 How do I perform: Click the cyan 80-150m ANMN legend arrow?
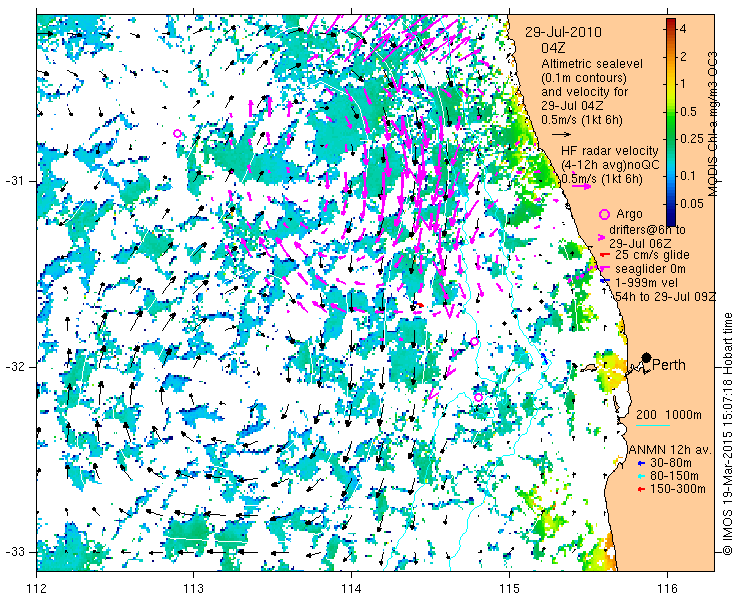click(640, 476)
